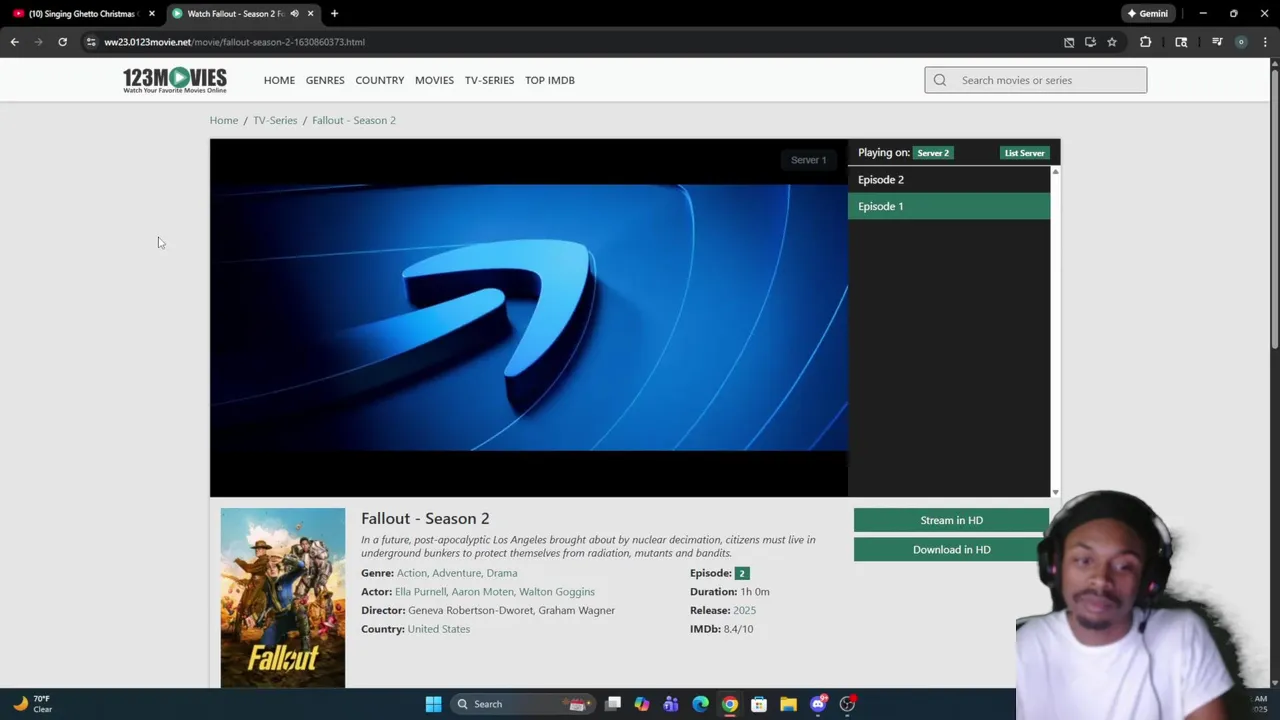
Task: Switch to the YouTube Singing Ghetto Christmas tab
Action: [x=81, y=14]
